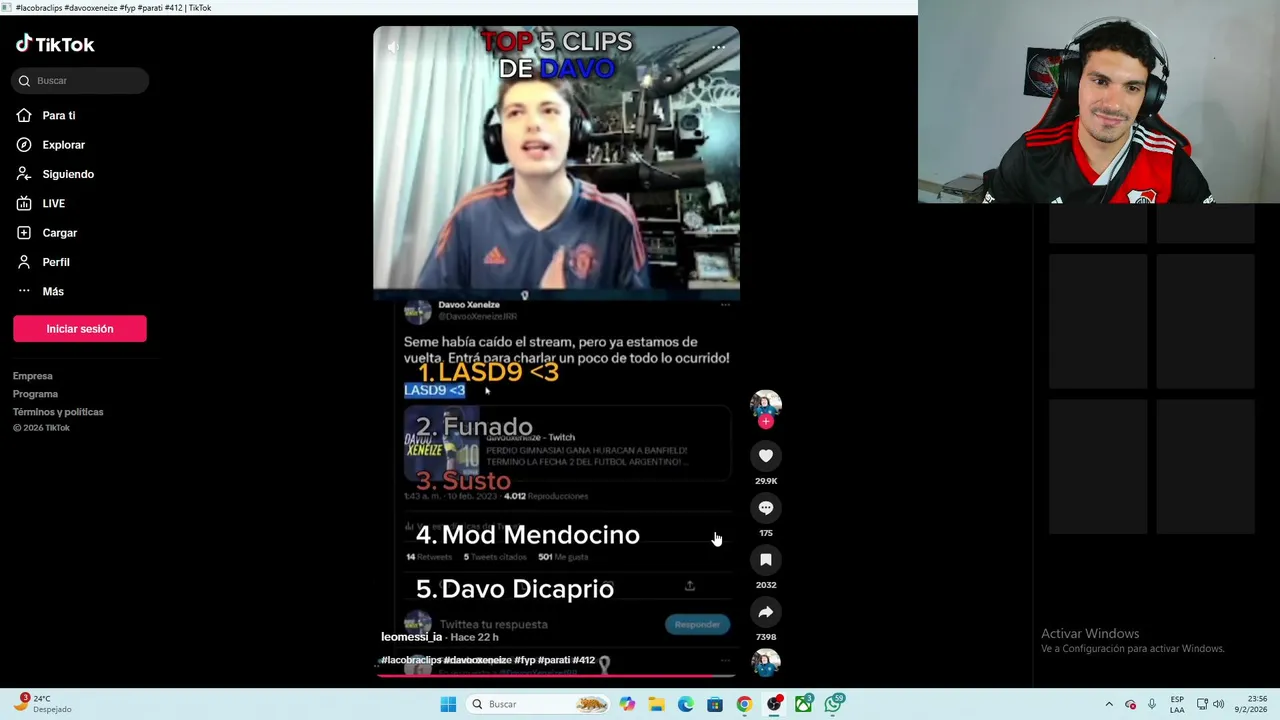Image resolution: width=1280 pixels, height=720 pixels.
Task: Open the sound disc at bottom right
Action: pyautogui.click(x=766, y=663)
